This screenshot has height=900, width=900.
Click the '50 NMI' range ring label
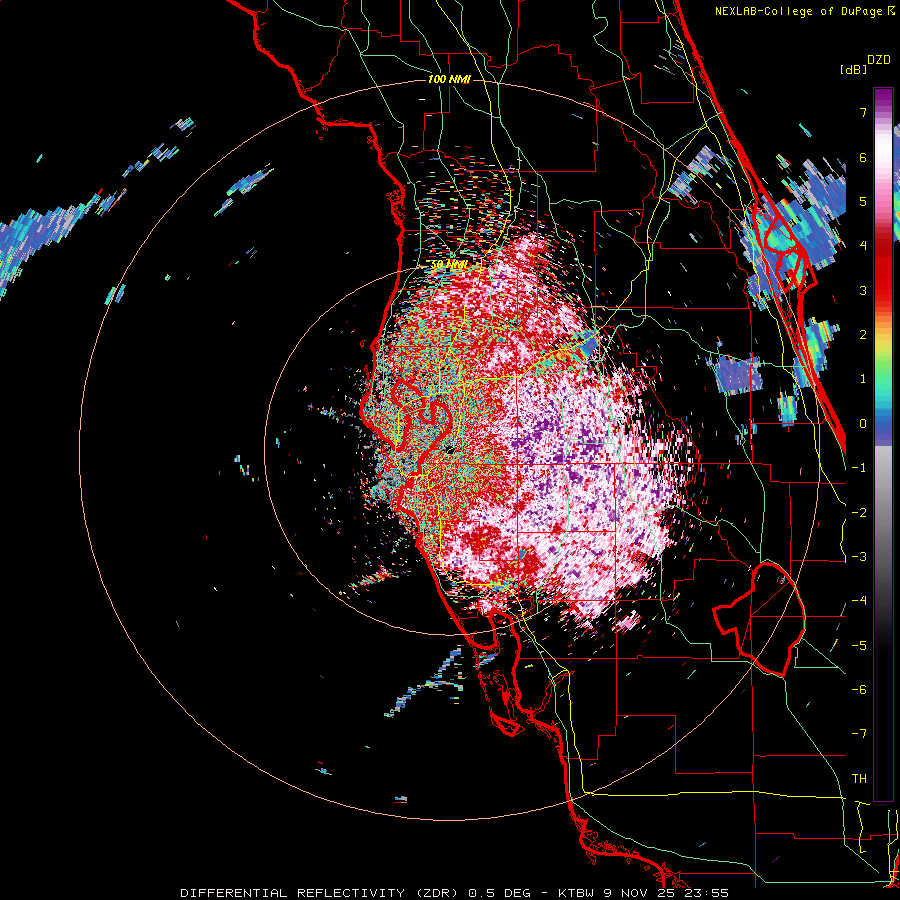(449, 265)
